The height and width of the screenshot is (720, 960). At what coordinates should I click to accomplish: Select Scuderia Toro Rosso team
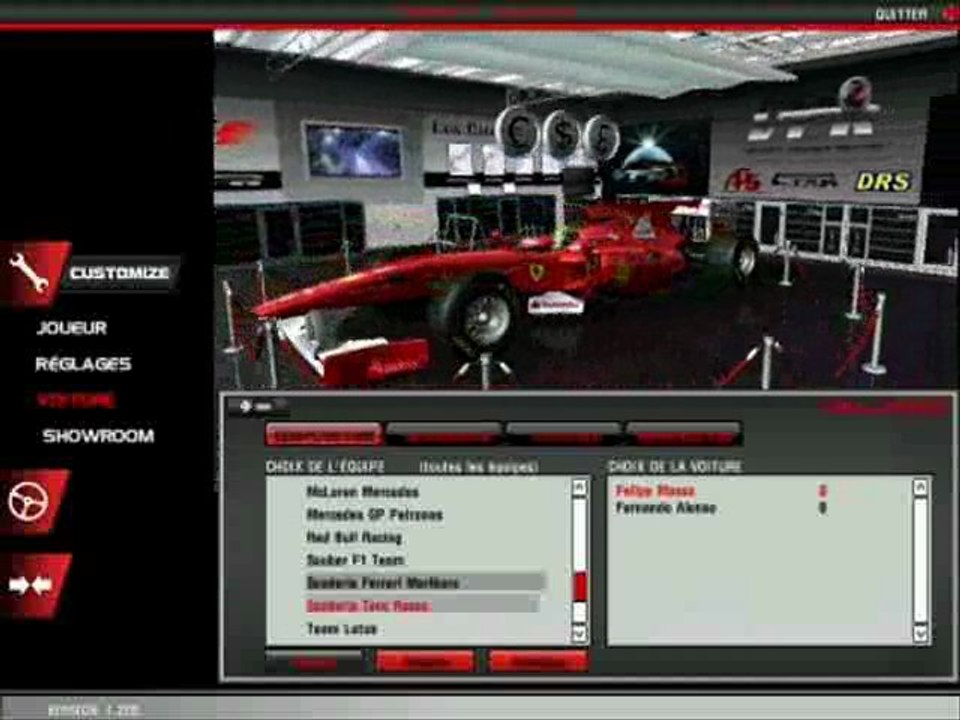(x=422, y=606)
